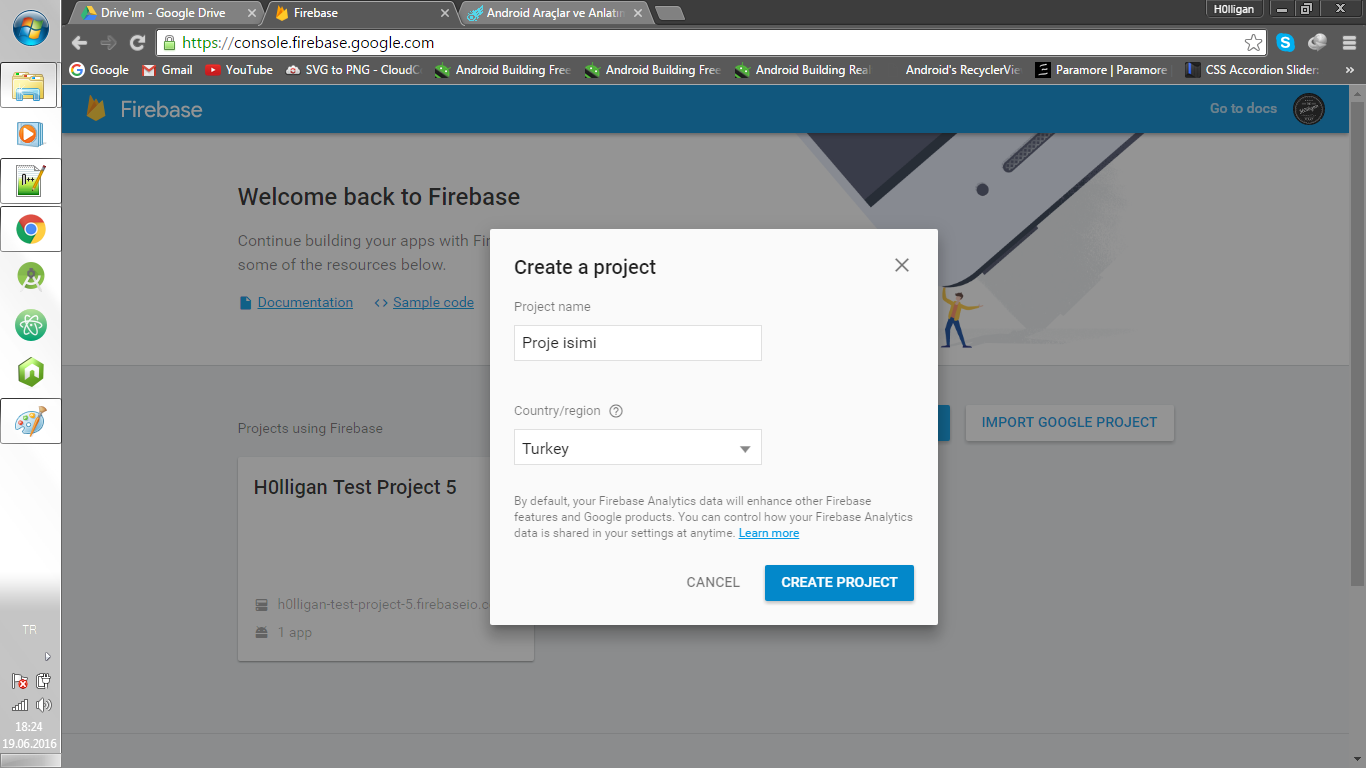Open Android Studio from the taskbar
1366x768 pixels.
coord(31,277)
